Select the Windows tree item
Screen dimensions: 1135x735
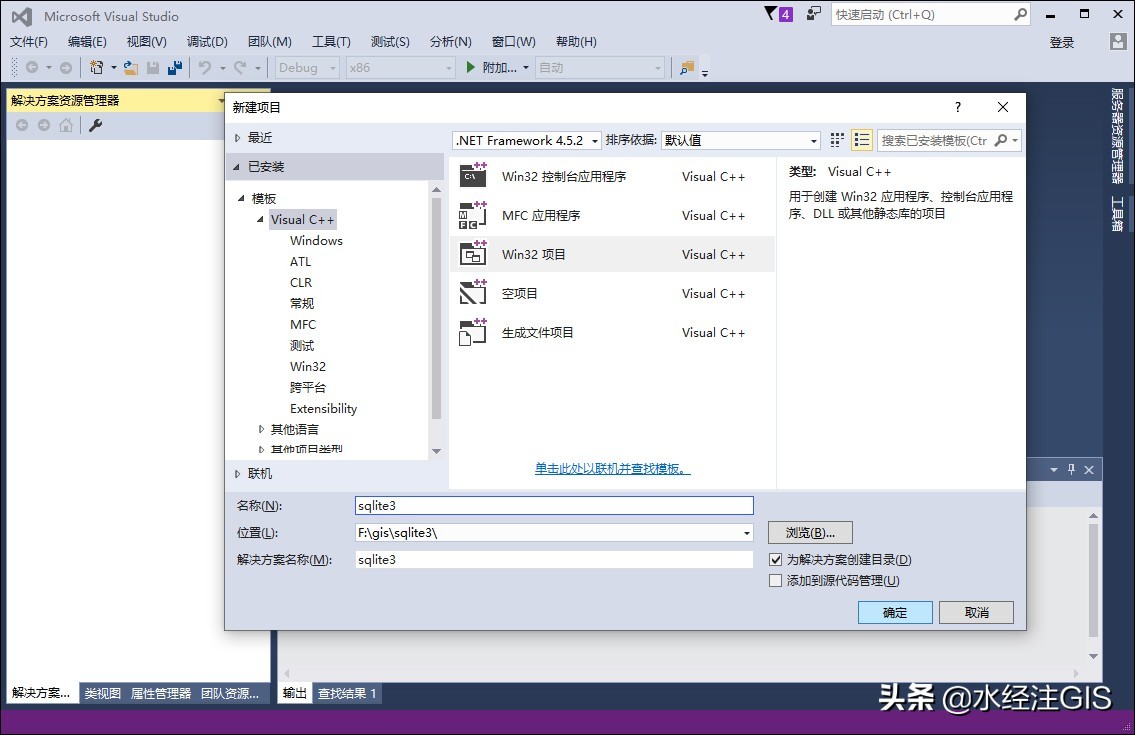[316, 240]
